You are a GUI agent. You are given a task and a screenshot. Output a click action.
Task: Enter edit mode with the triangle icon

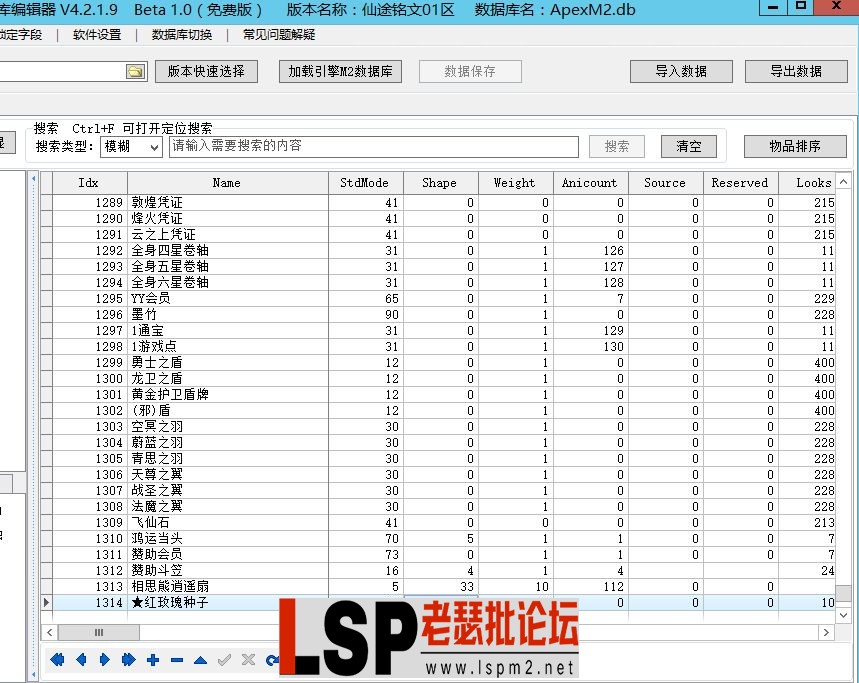(x=200, y=658)
